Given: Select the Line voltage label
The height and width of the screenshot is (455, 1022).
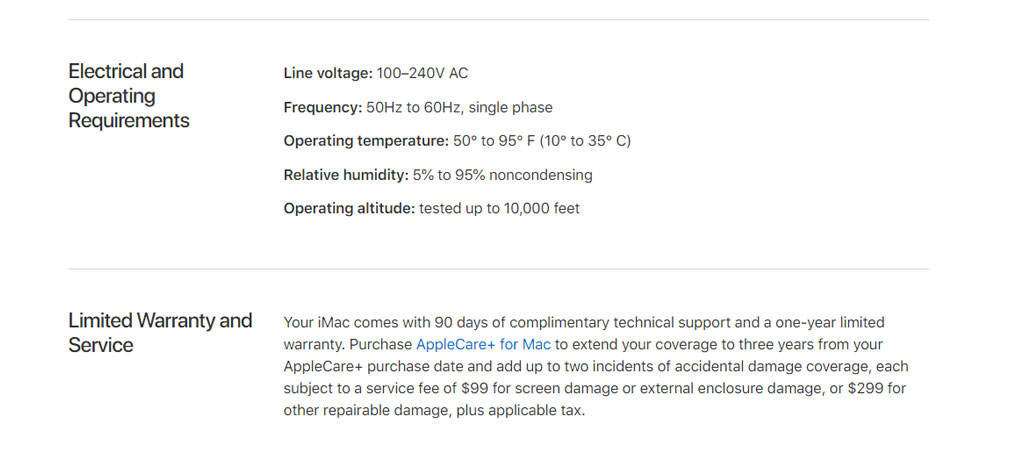Looking at the screenshot, I should pos(328,73).
